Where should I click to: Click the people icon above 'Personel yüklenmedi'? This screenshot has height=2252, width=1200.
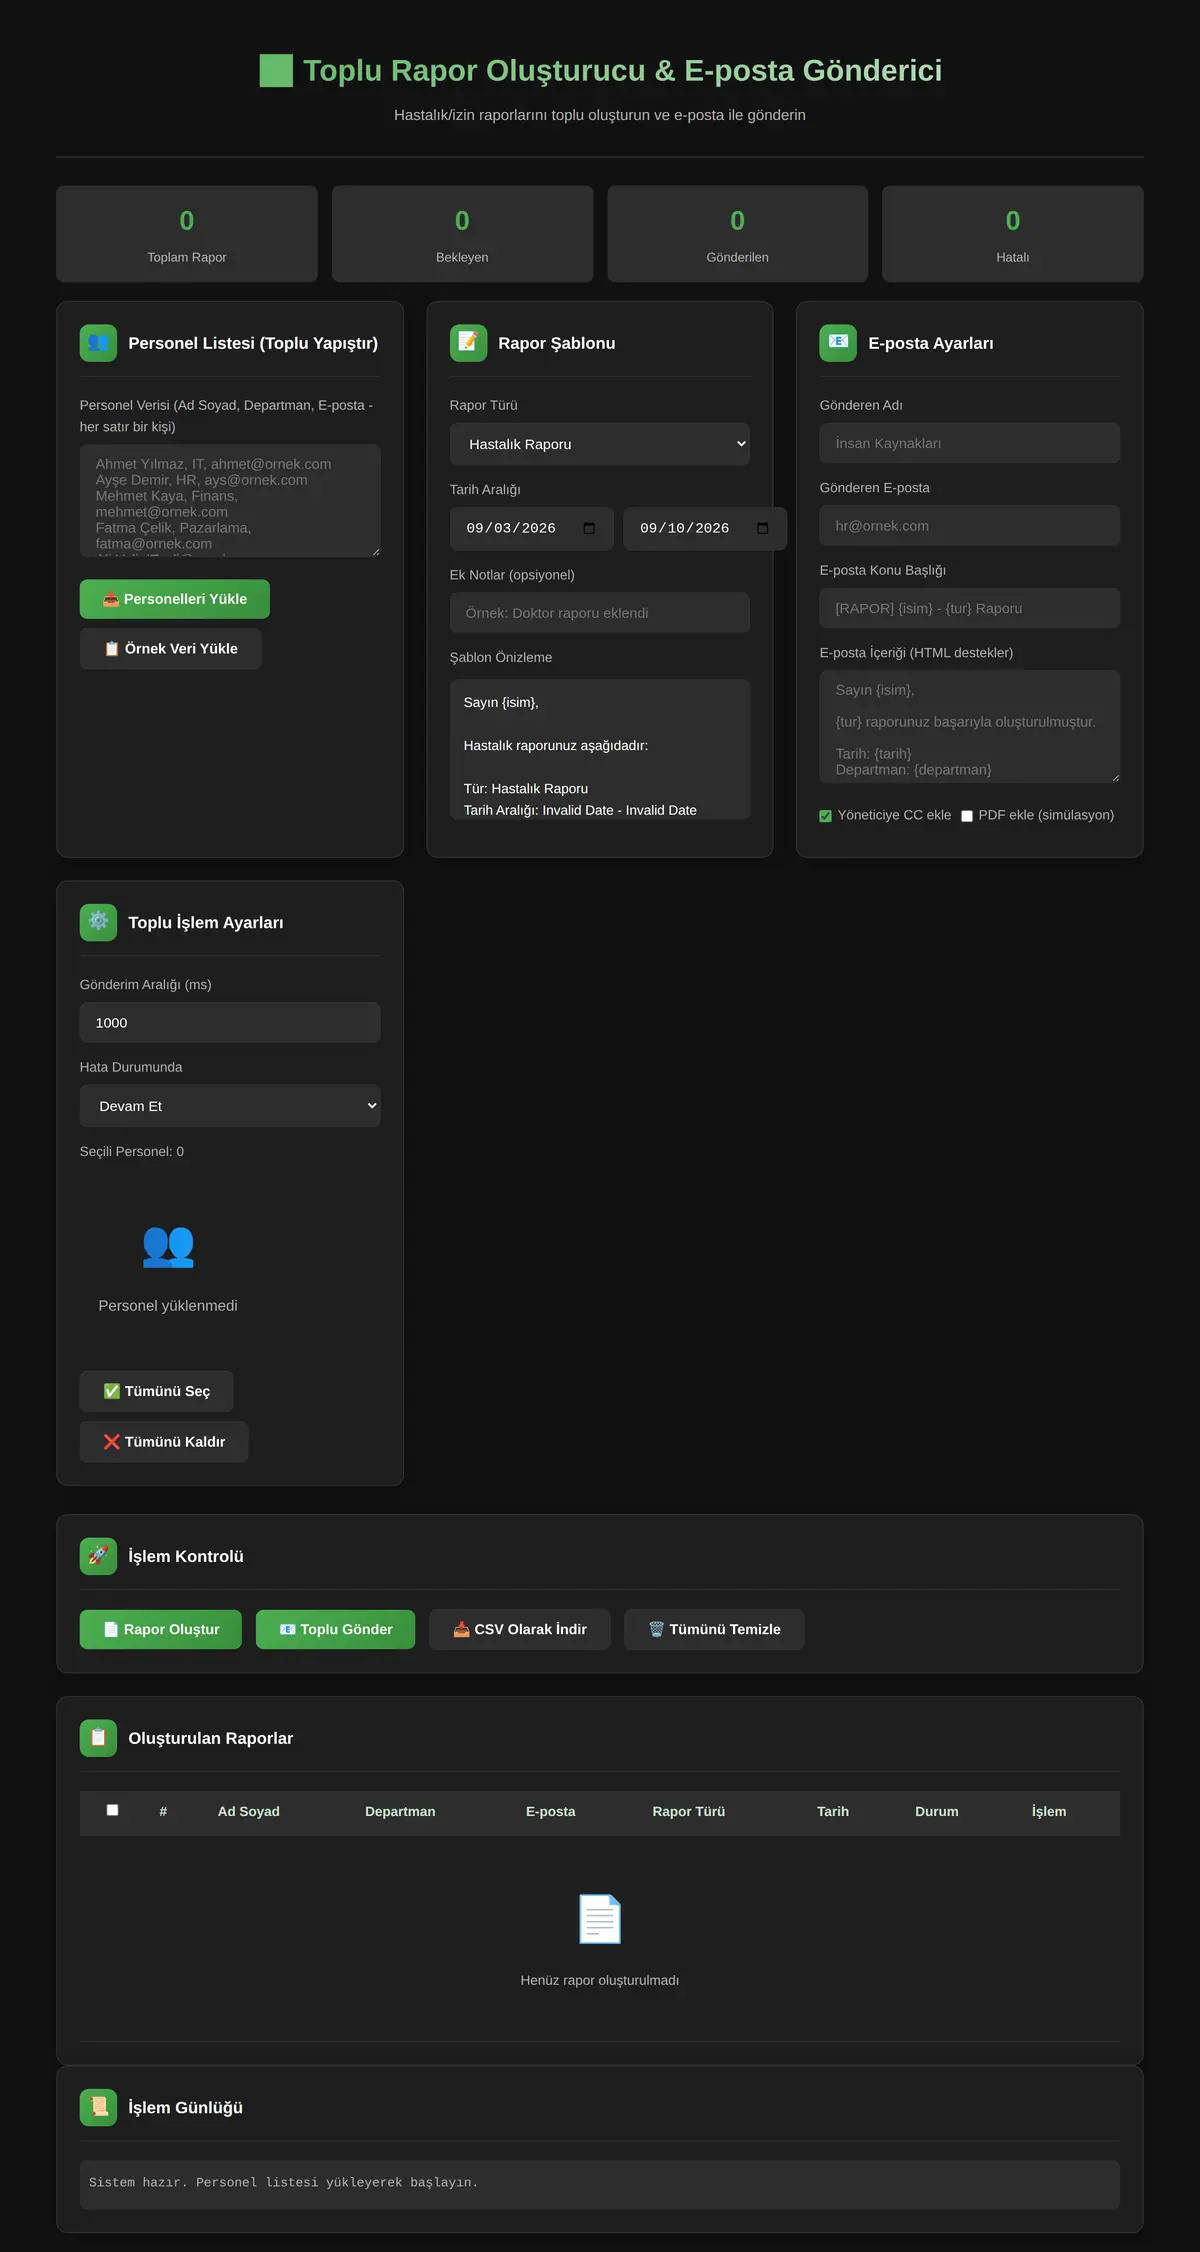pos(168,1246)
